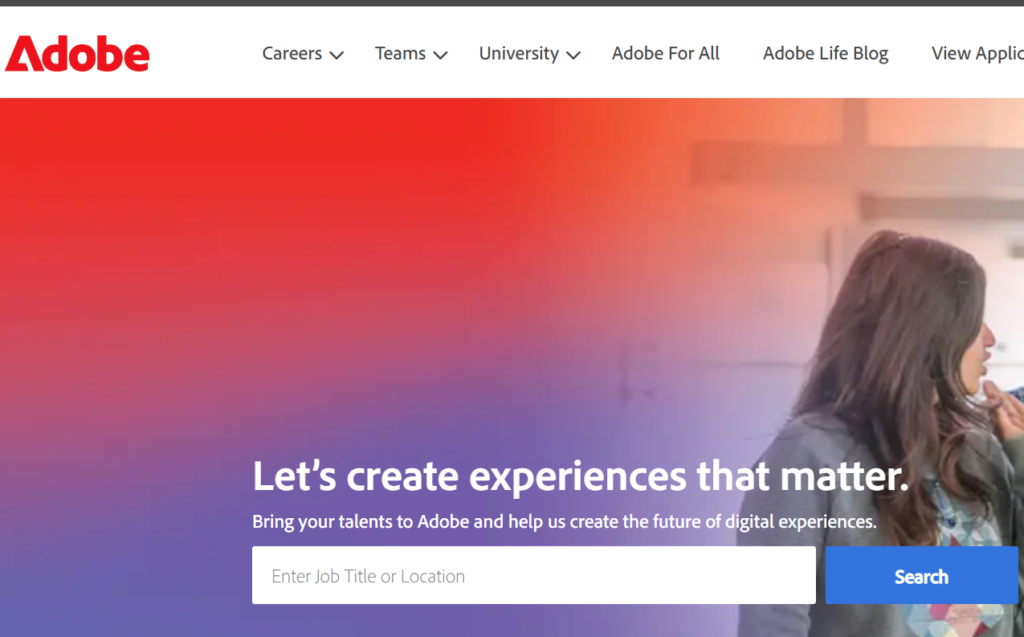This screenshot has width=1024, height=637.
Task: Expand the chevron next to Careers
Action: [336, 56]
